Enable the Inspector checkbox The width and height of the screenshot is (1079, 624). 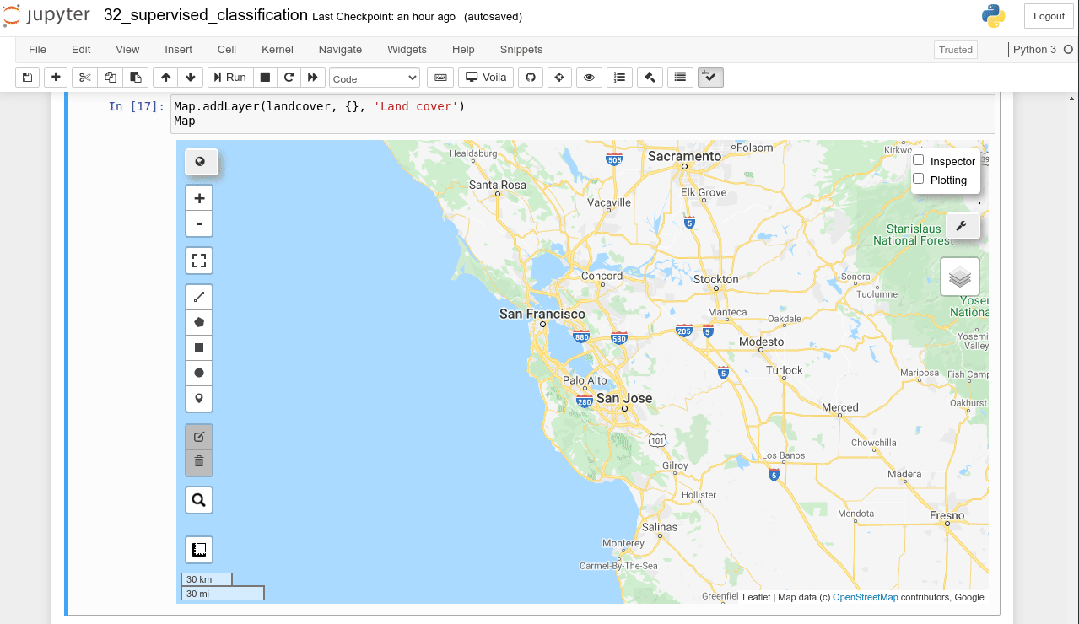919,160
